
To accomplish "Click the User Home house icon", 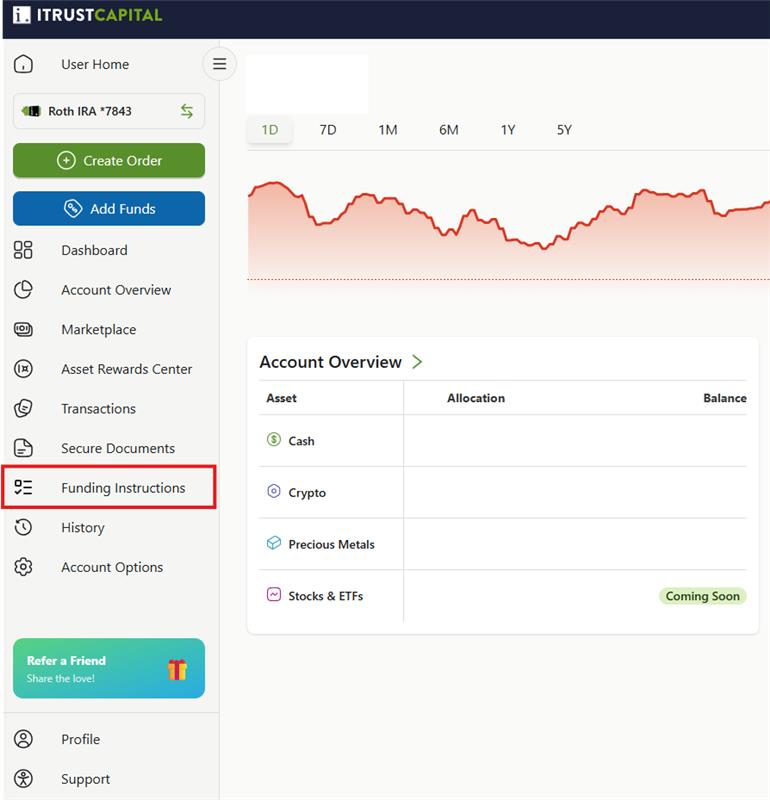I will 23,64.
